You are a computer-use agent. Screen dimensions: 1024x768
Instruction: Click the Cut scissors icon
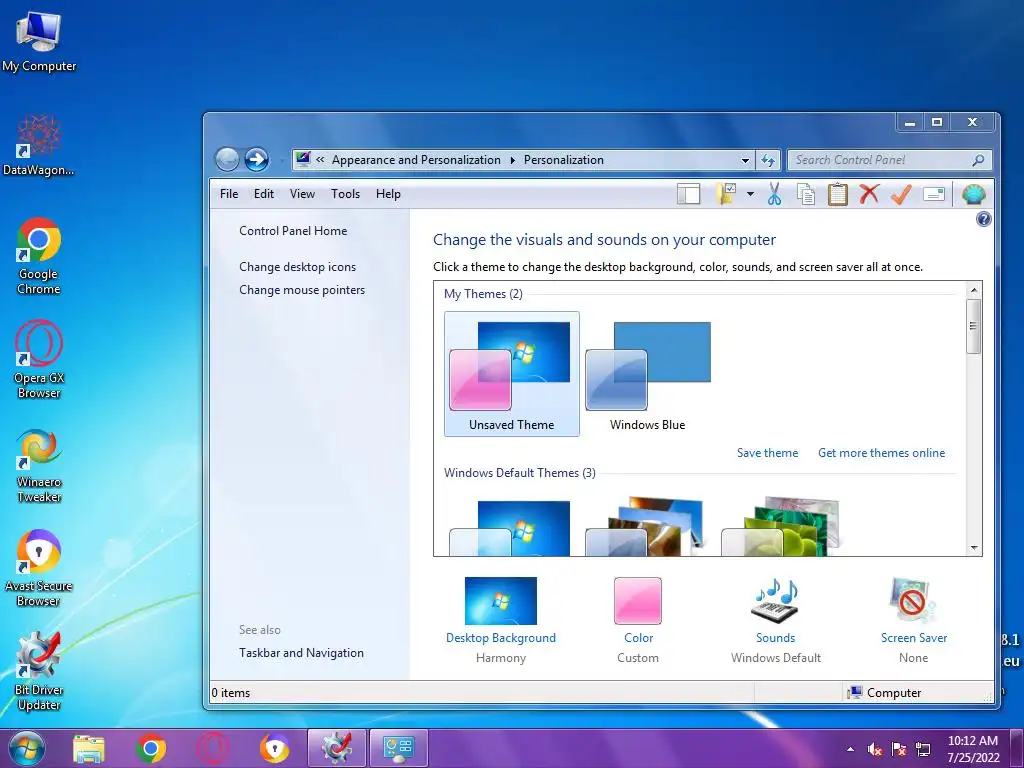coord(775,194)
